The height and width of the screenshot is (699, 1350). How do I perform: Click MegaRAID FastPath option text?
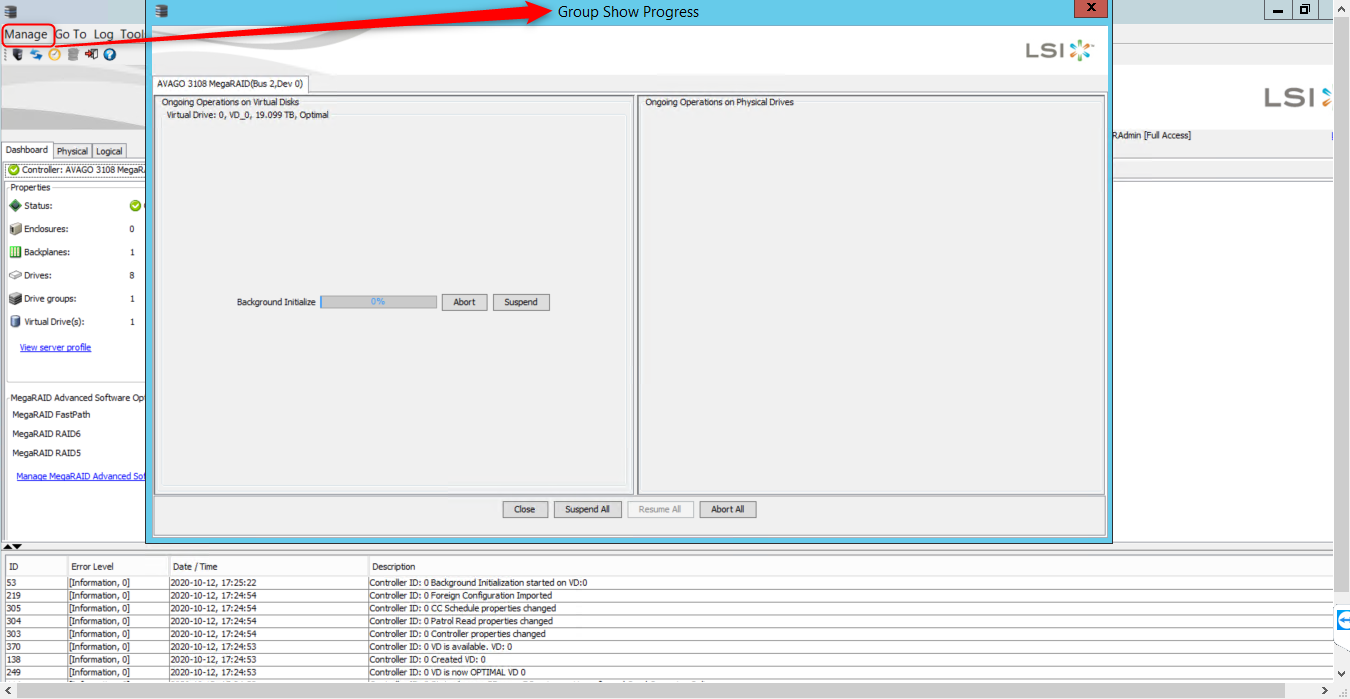51,415
